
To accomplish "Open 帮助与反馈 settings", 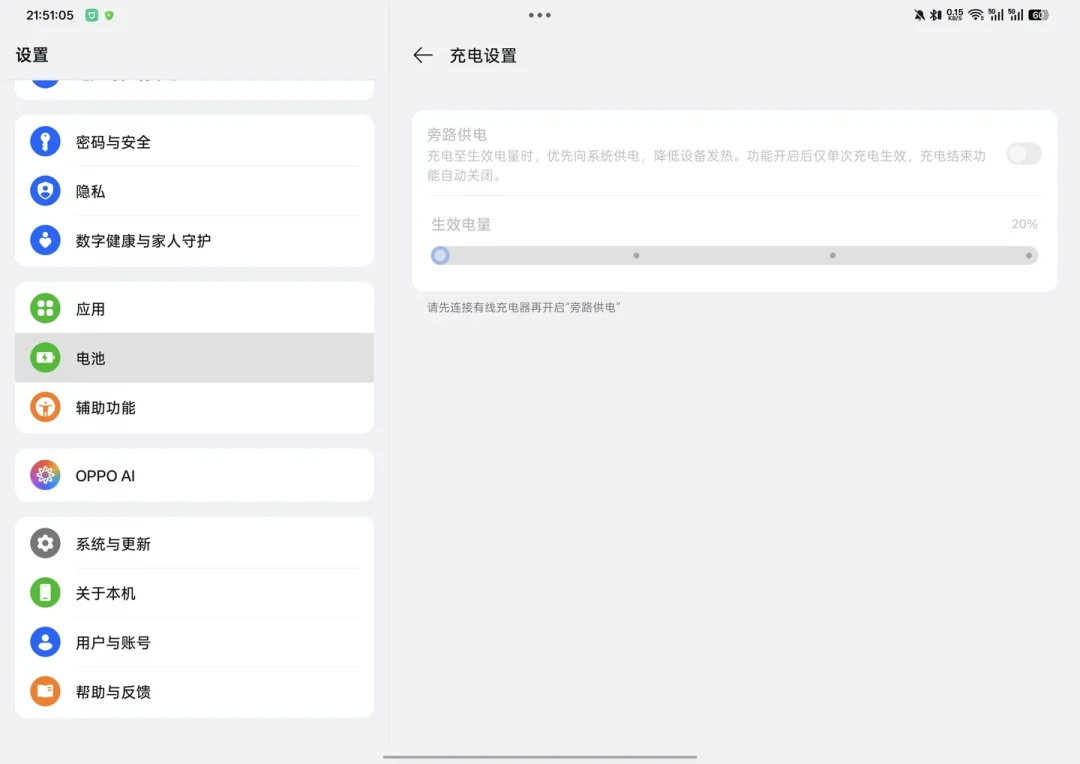I will [x=194, y=691].
